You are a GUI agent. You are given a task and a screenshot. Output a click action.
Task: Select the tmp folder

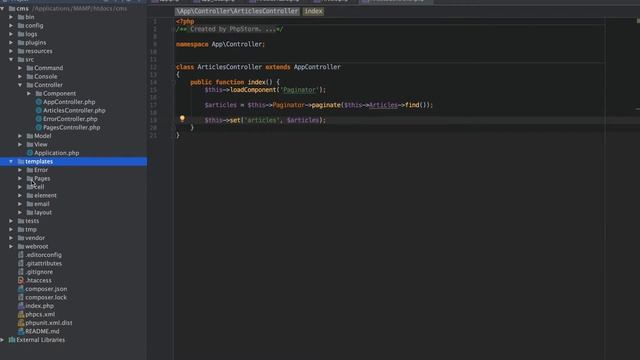coord(31,229)
